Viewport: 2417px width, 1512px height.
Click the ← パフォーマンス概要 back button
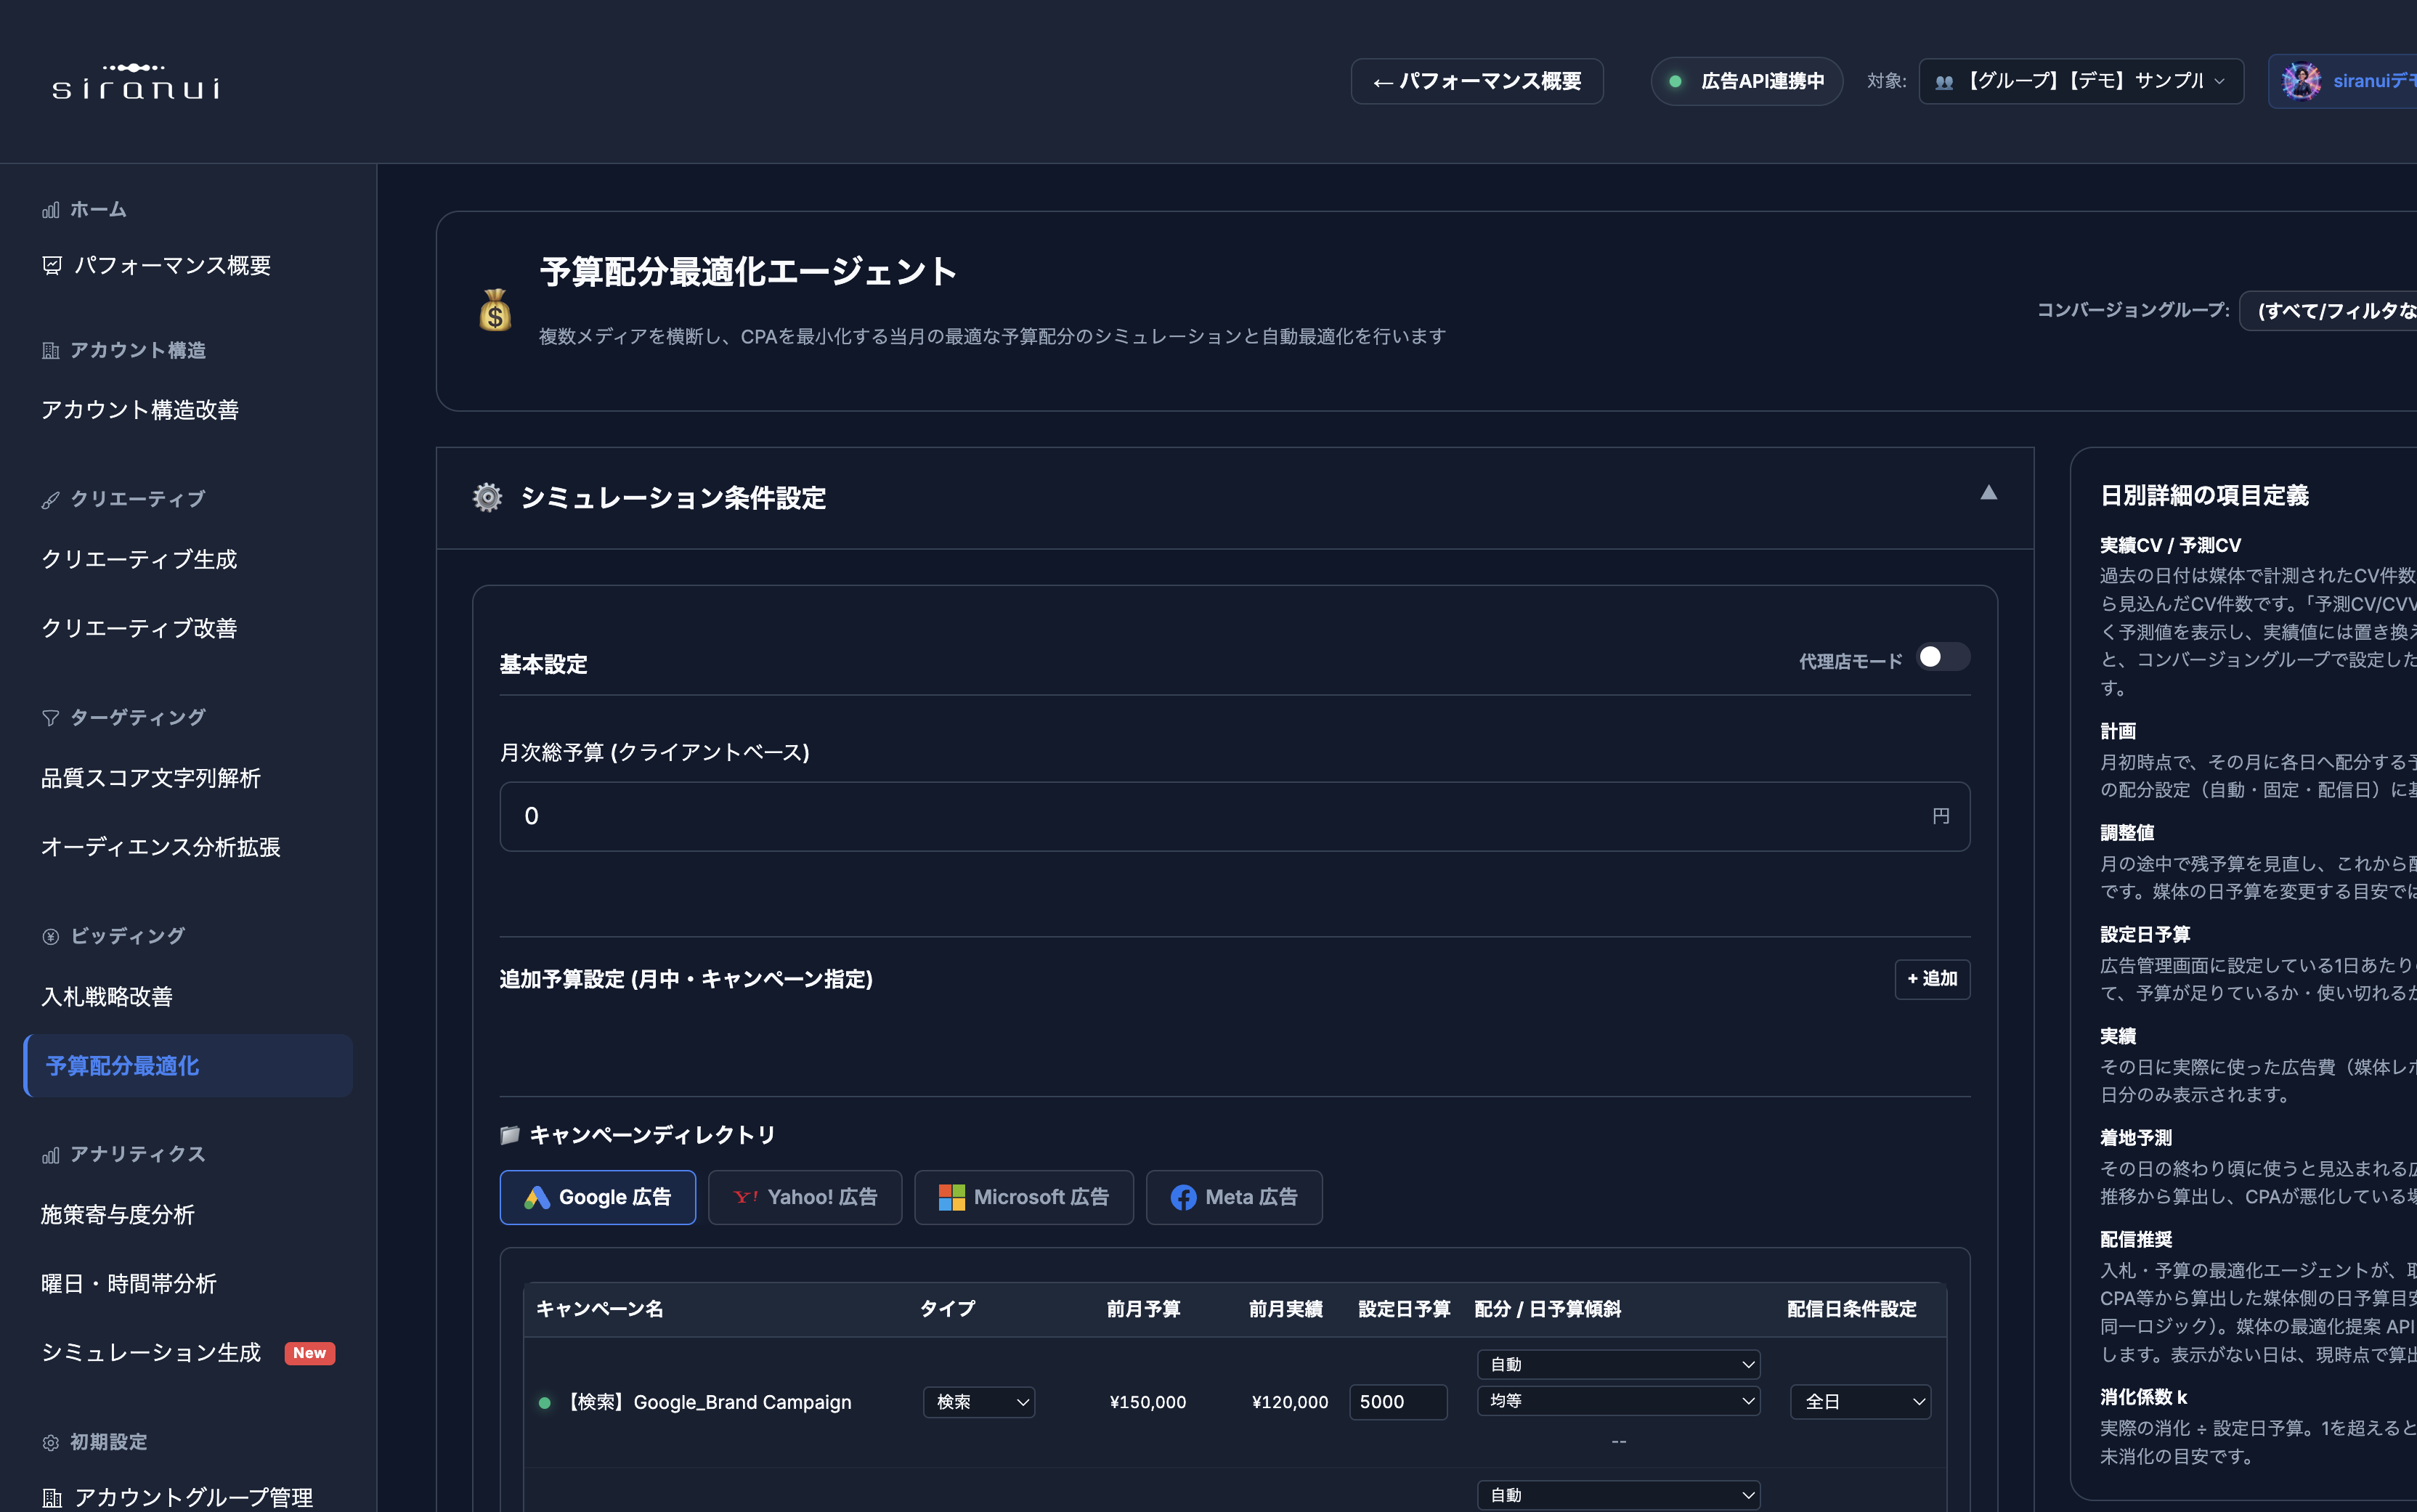click(1476, 81)
